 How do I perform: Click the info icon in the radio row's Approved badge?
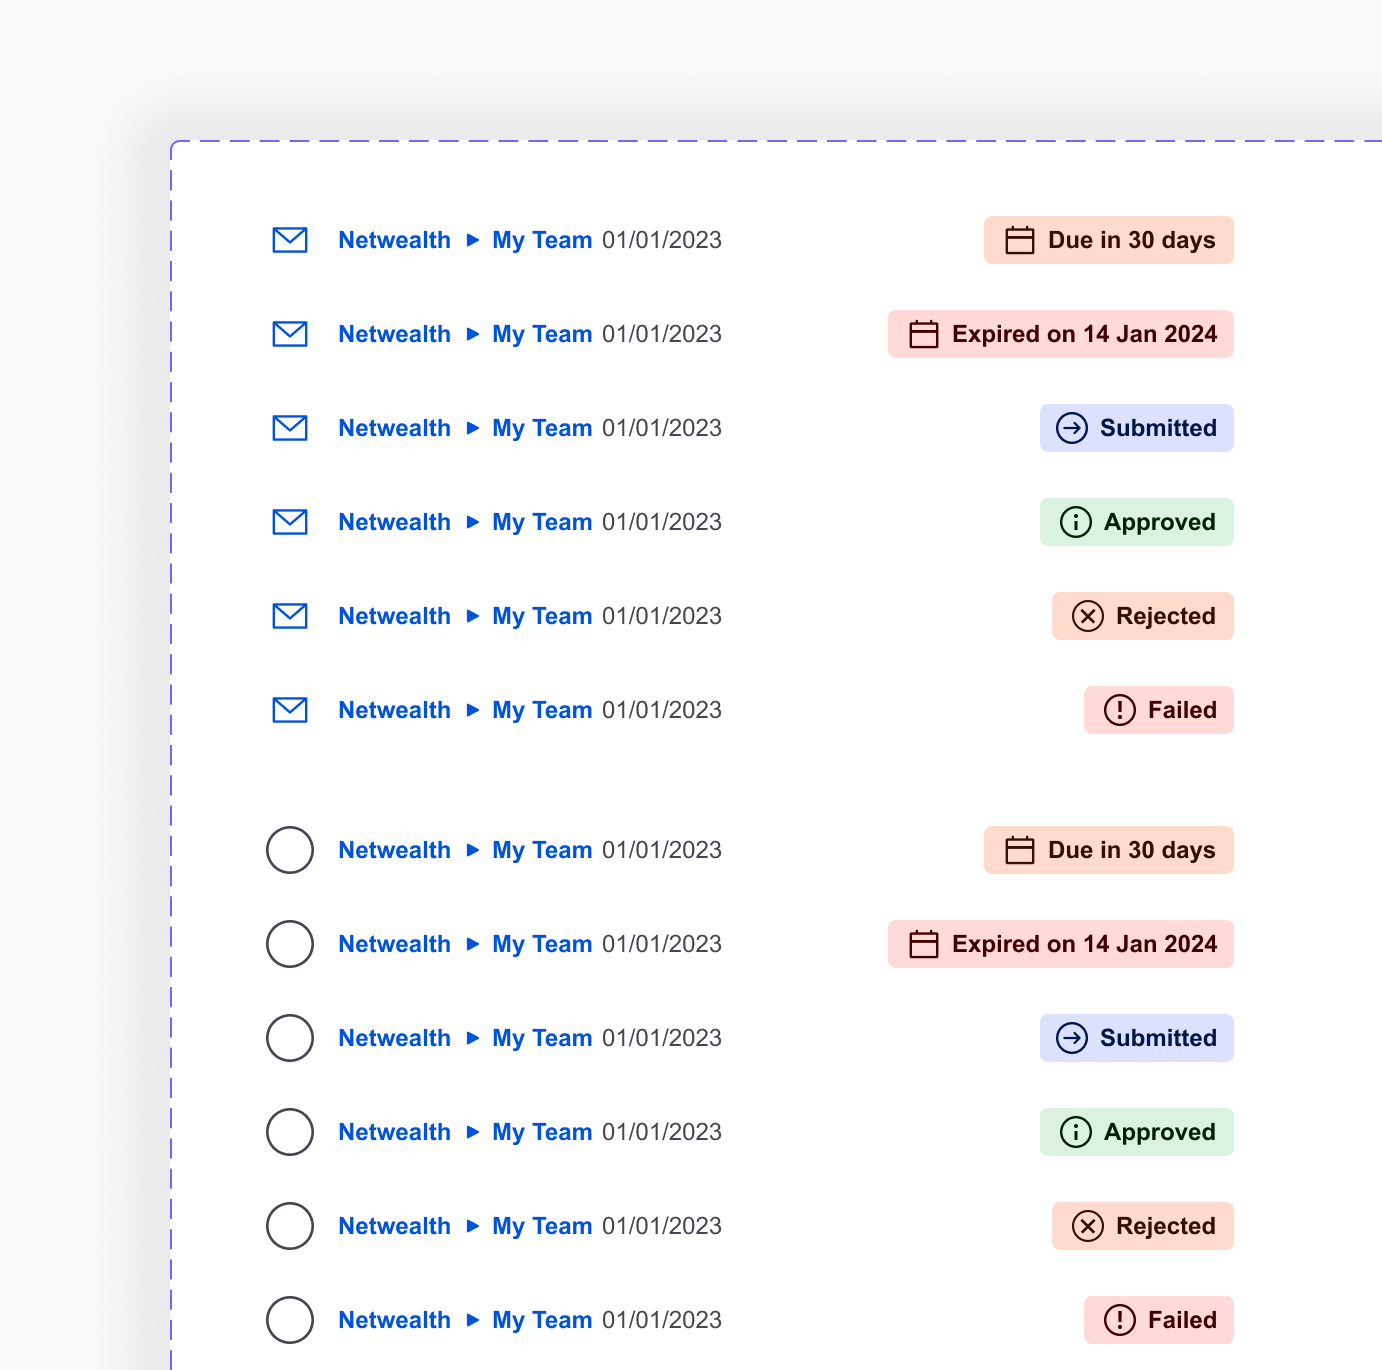(1075, 1132)
